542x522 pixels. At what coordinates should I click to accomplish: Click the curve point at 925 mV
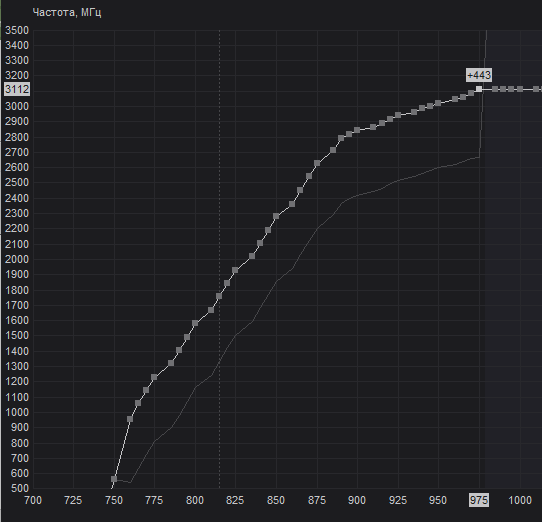click(x=398, y=115)
